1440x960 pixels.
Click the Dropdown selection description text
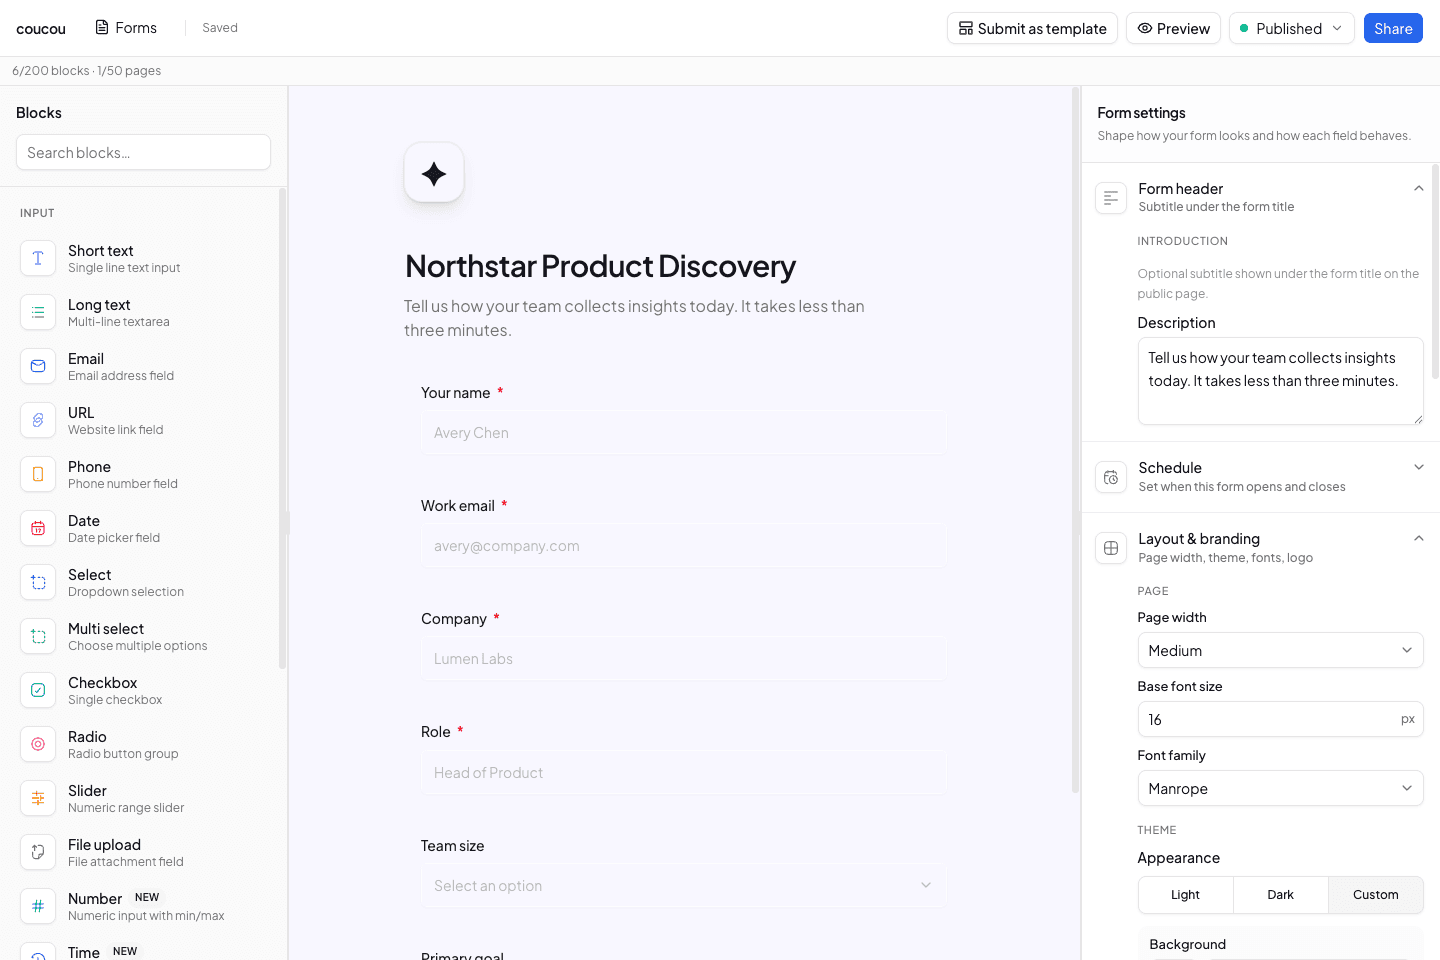point(126,592)
